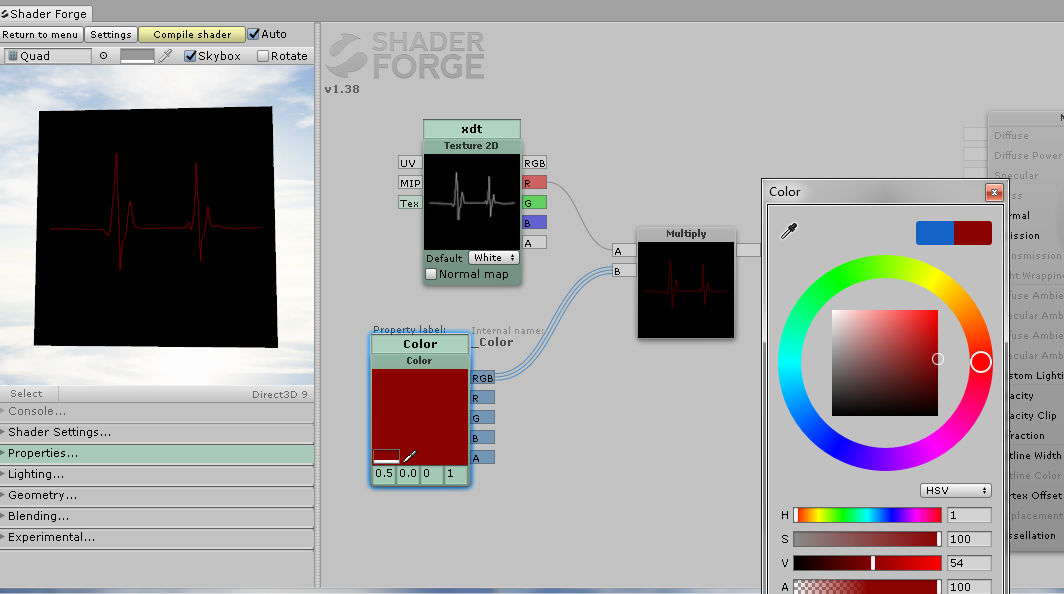
Task: Click the xdt texture preview thumbnail
Action: pyautogui.click(x=472, y=202)
